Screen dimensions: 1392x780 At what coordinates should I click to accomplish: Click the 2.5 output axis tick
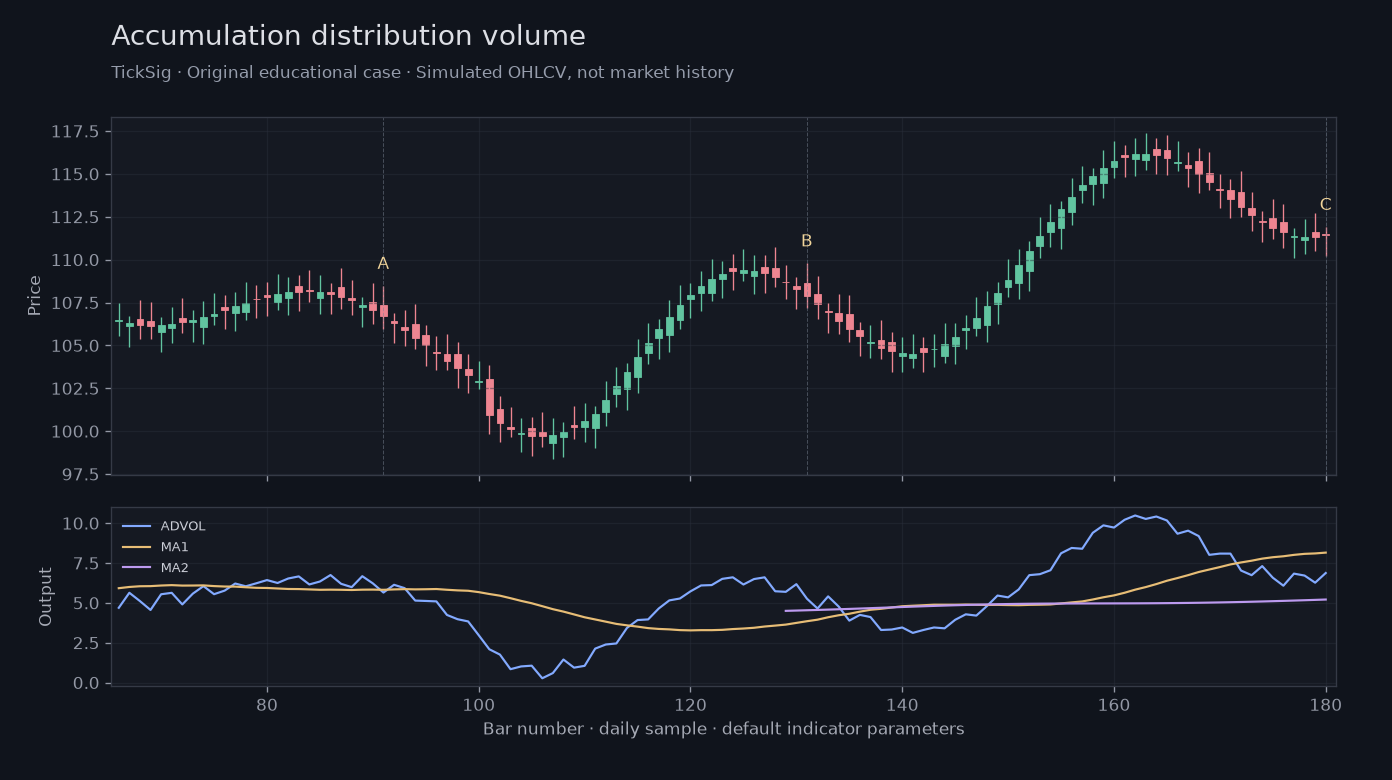pos(86,643)
